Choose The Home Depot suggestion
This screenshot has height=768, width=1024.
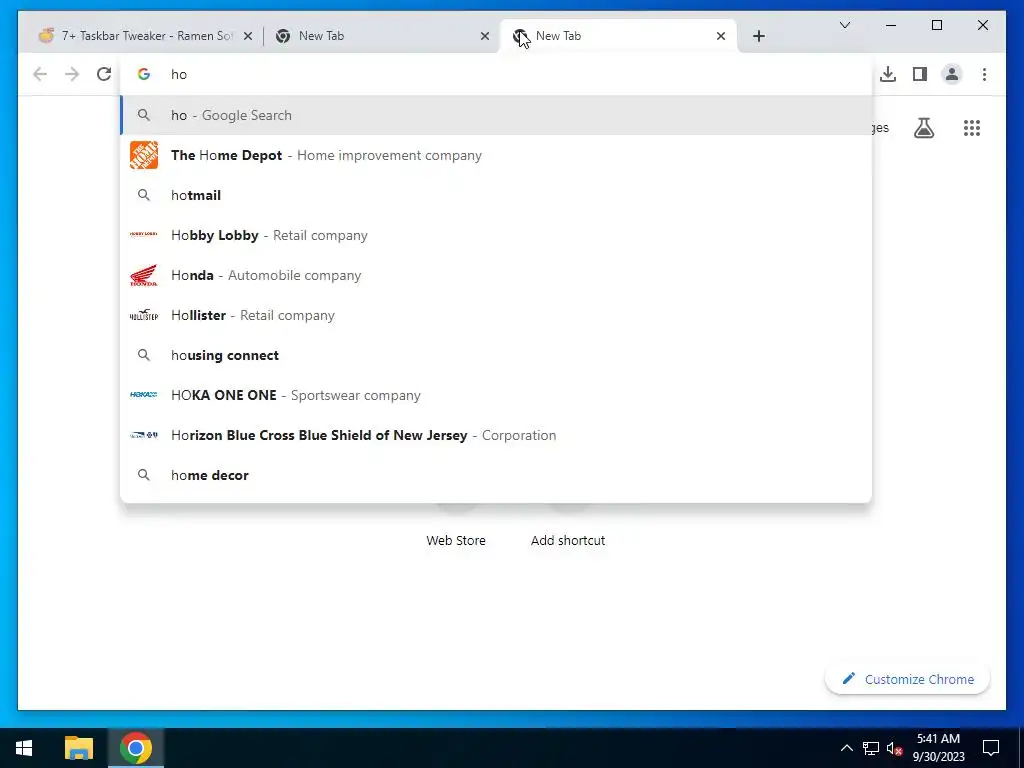pos(496,155)
